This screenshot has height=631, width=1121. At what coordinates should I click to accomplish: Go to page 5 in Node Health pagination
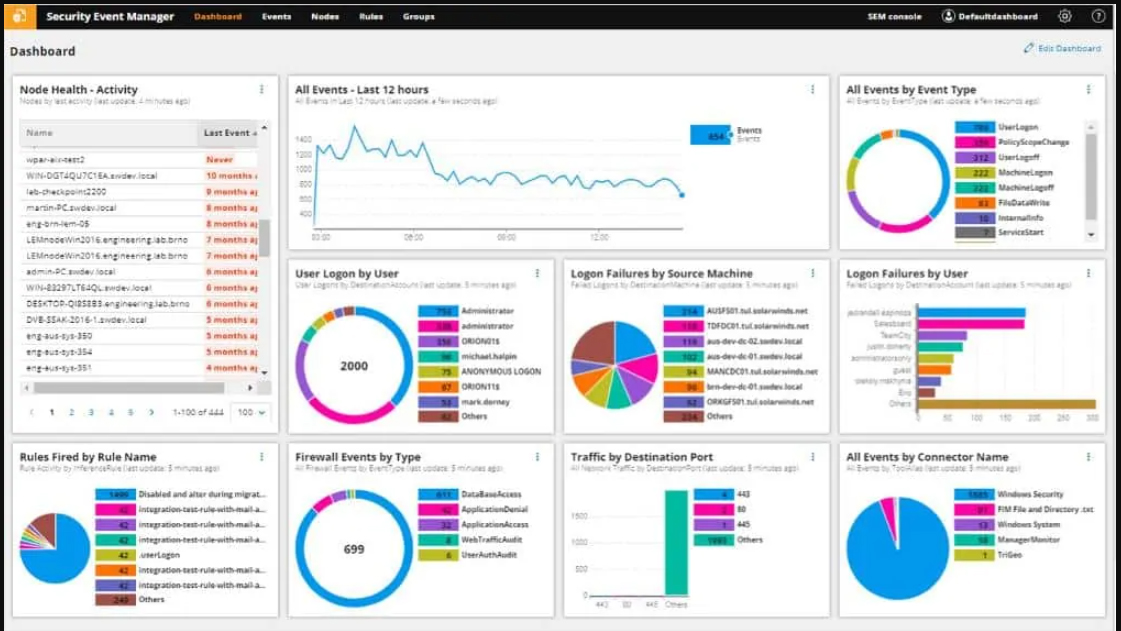click(130, 412)
